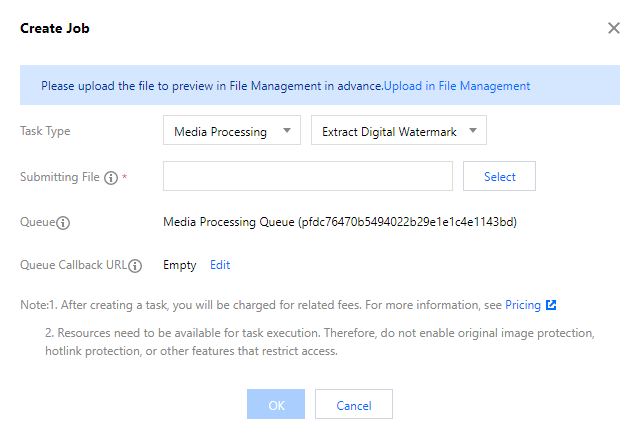Image resolution: width=640 pixels, height=437 pixels.
Task: Open the Pricing link in the note
Action: [x=522, y=304]
